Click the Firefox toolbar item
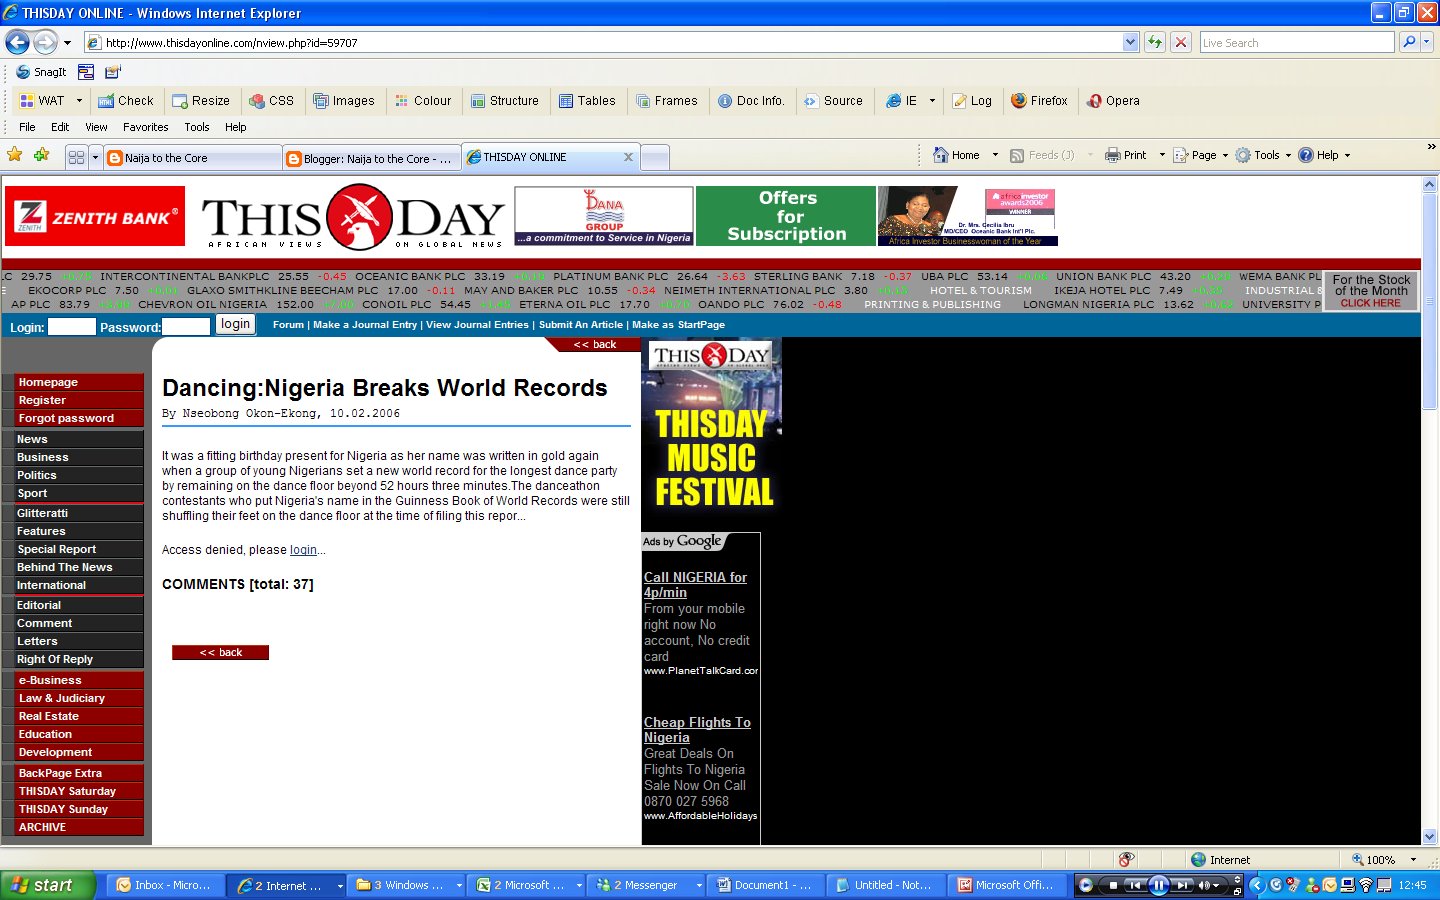This screenshot has width=1440, height=900. 1039,101
